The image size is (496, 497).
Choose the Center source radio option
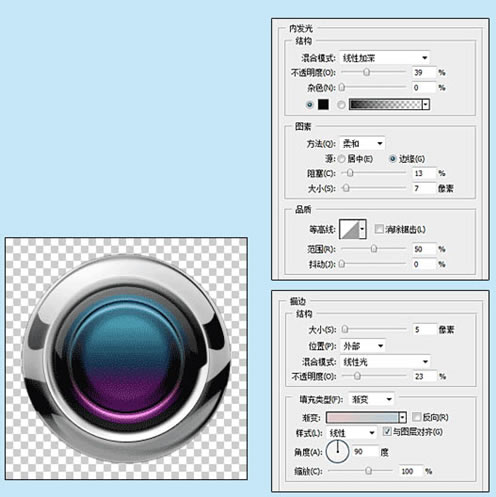pos(341,159)
